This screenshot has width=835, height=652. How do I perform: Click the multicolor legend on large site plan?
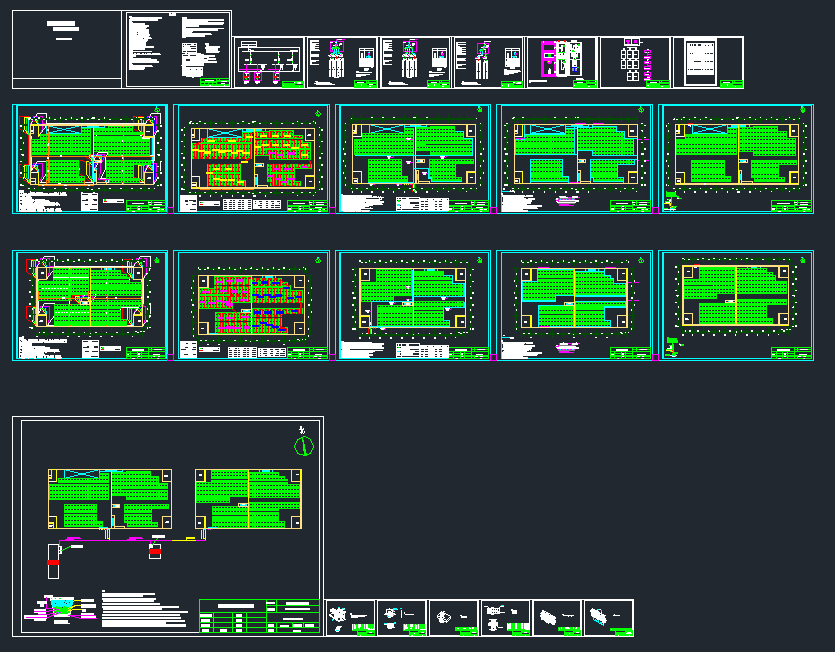pyautogui.click(x=62, y=607)
